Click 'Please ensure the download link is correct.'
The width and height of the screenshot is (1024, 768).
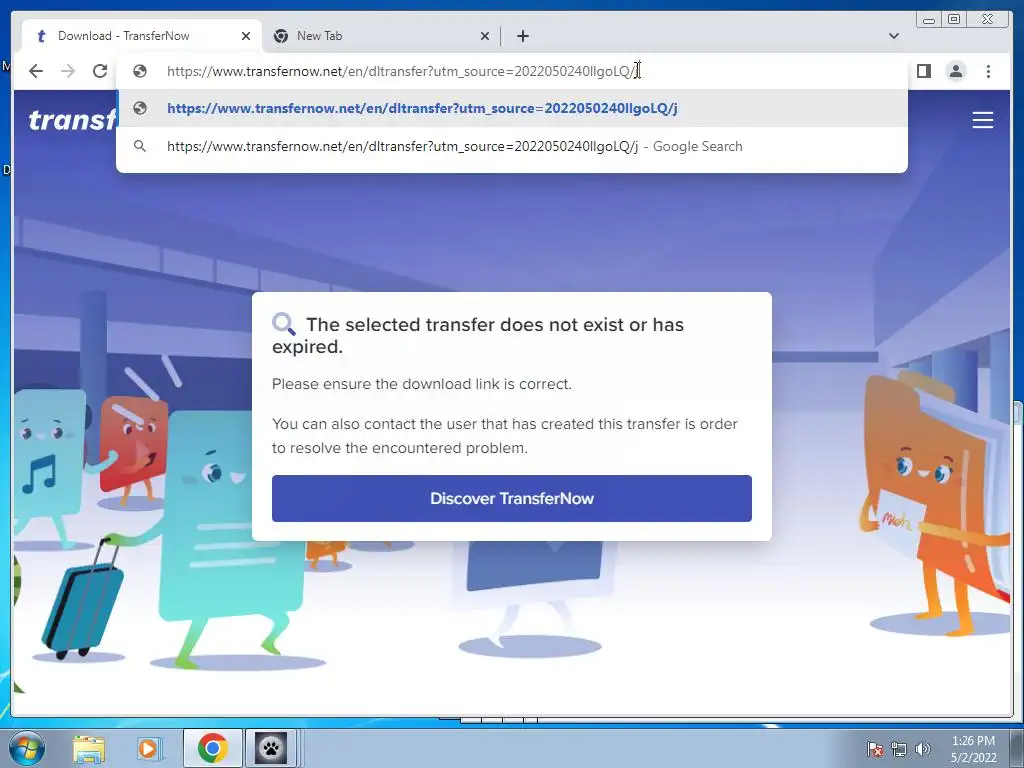point(422,384)
